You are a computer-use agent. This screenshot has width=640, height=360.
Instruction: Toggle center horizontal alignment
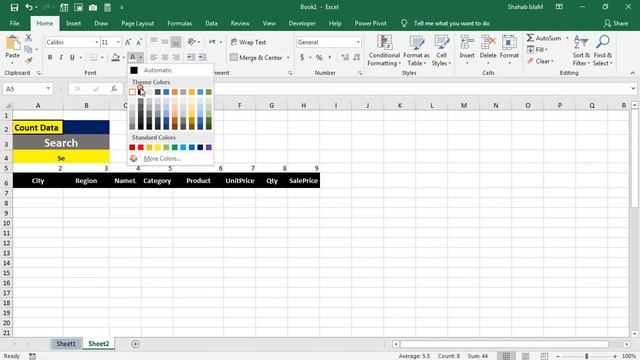(165, 58)
